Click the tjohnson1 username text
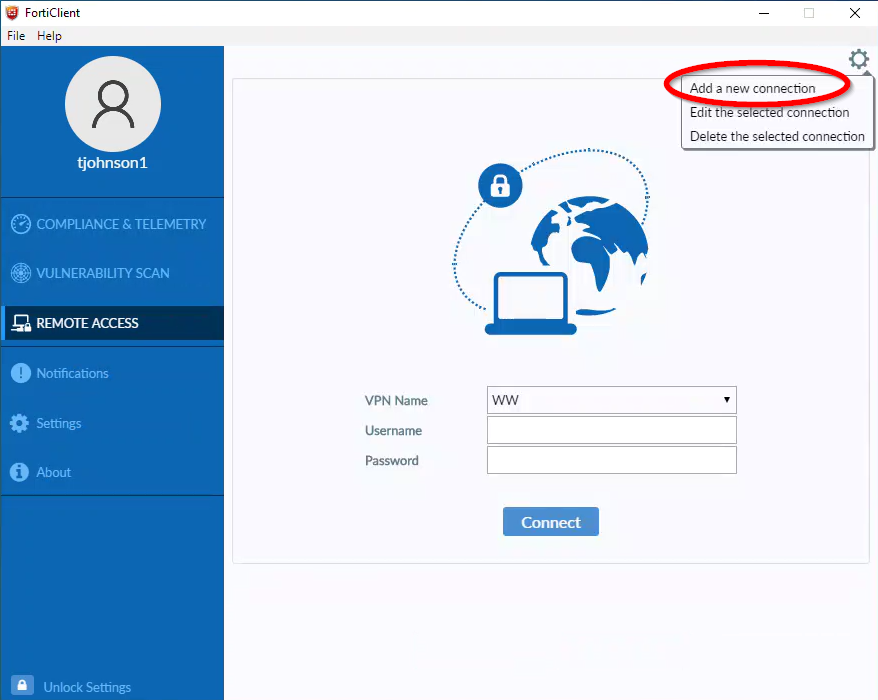 click(112, 163)
